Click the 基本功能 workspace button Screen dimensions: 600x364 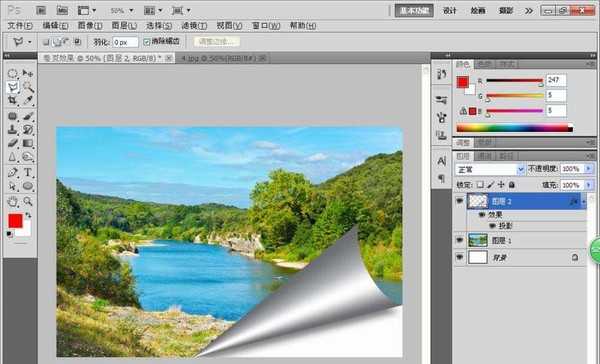pos(414,11)
